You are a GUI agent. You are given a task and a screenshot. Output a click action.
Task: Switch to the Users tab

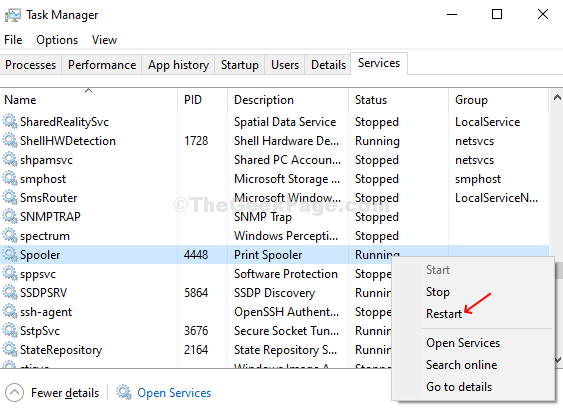pos(285,65)
